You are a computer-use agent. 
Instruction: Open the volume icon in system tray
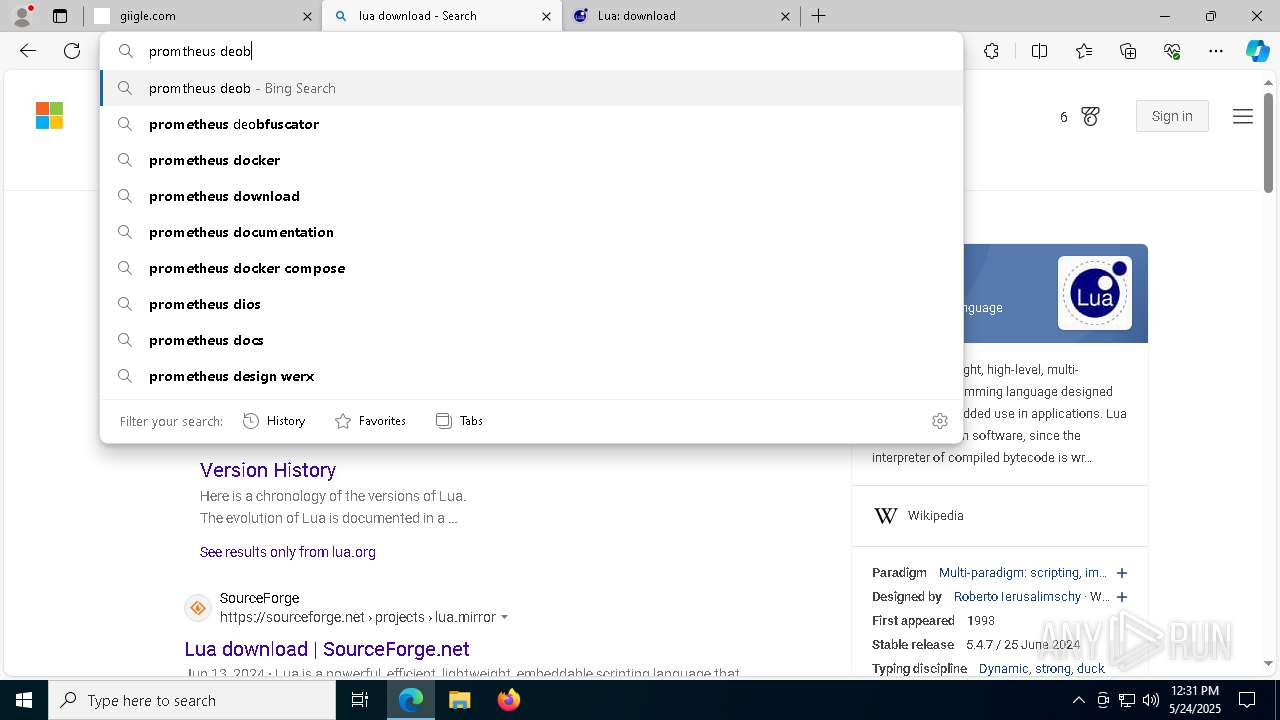1151,700
